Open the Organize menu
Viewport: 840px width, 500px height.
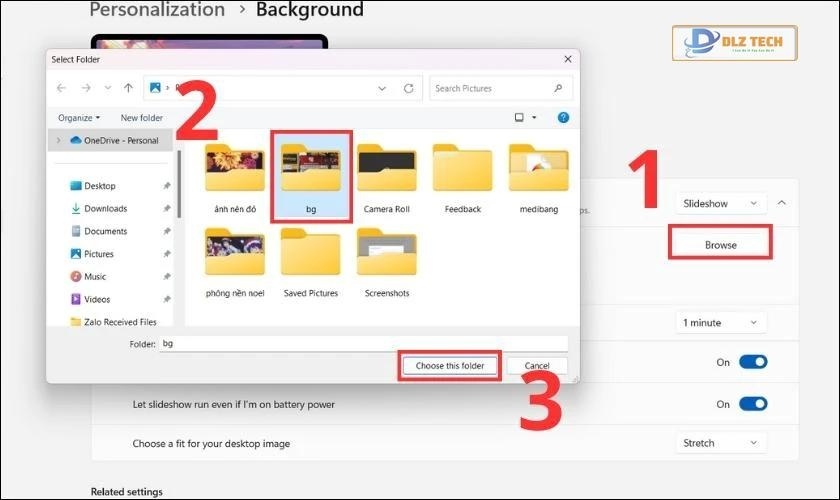click(x=79, y=118)
